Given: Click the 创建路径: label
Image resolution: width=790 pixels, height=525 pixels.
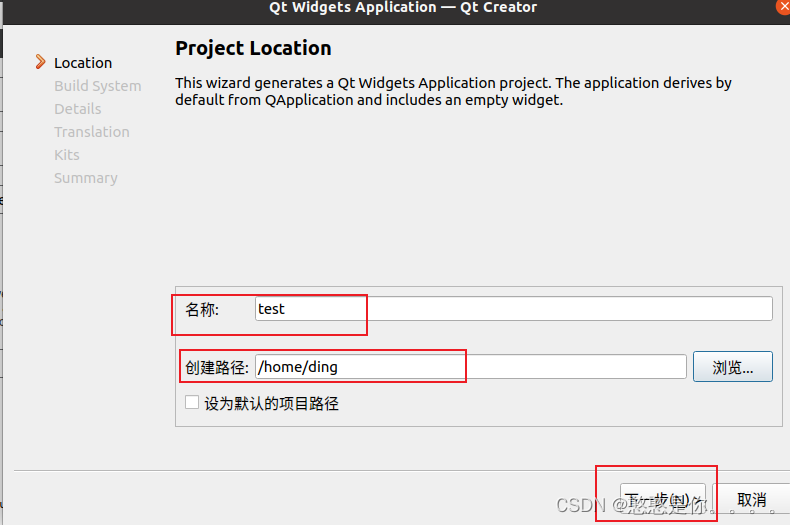Looking at the screenshot, I should click(x=217, y=367).
